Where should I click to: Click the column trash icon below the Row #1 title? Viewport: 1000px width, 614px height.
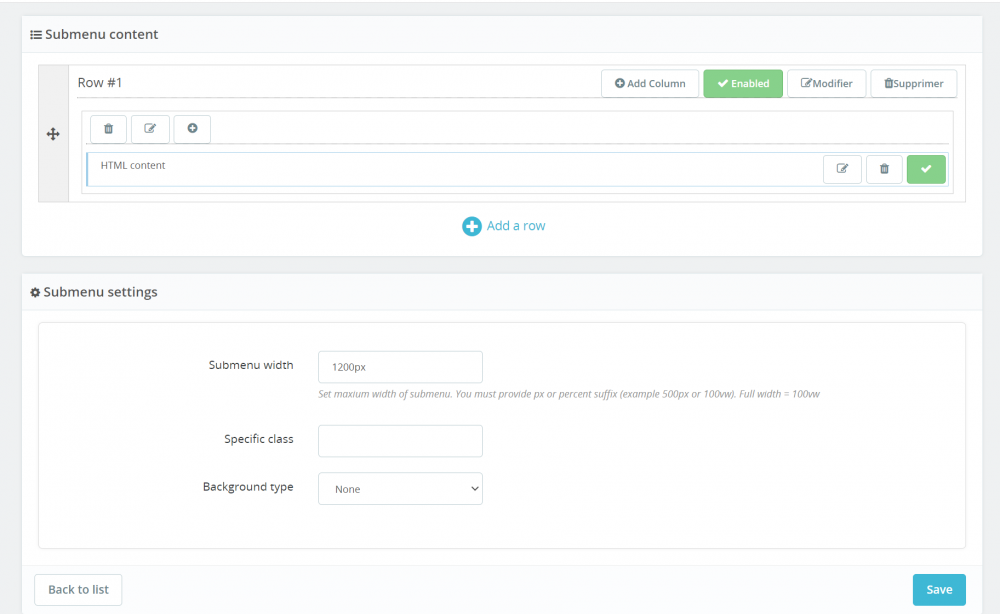(x=108, y=129)
